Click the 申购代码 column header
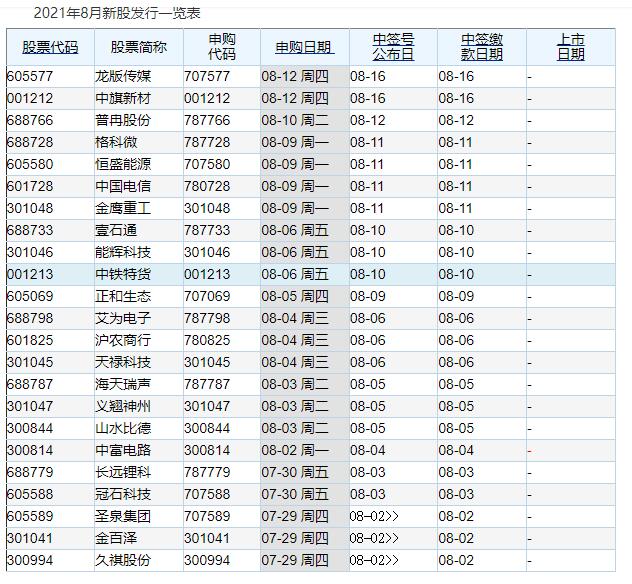The image size is (632, 584). [222, 47]
